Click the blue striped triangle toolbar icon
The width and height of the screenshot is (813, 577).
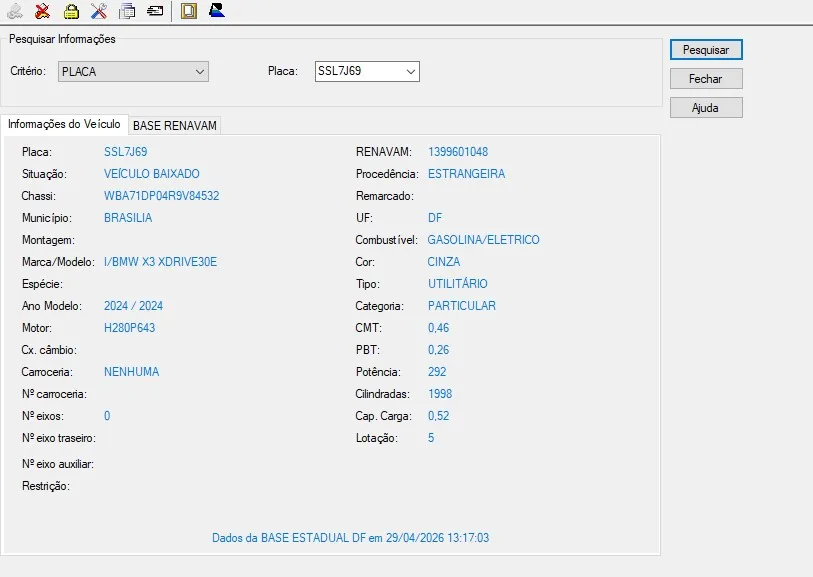click(217, 10)
